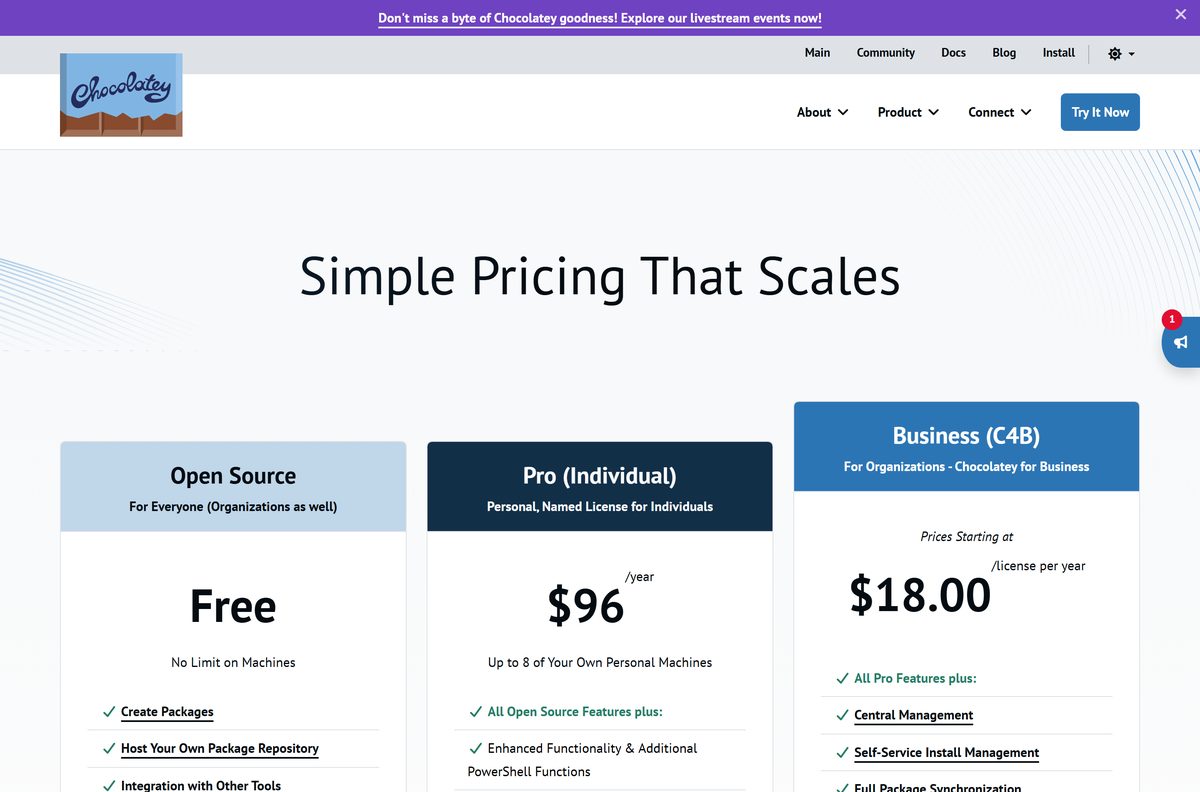
Task: Click the Business (C4B) plan heading
Action: point(966,436)
